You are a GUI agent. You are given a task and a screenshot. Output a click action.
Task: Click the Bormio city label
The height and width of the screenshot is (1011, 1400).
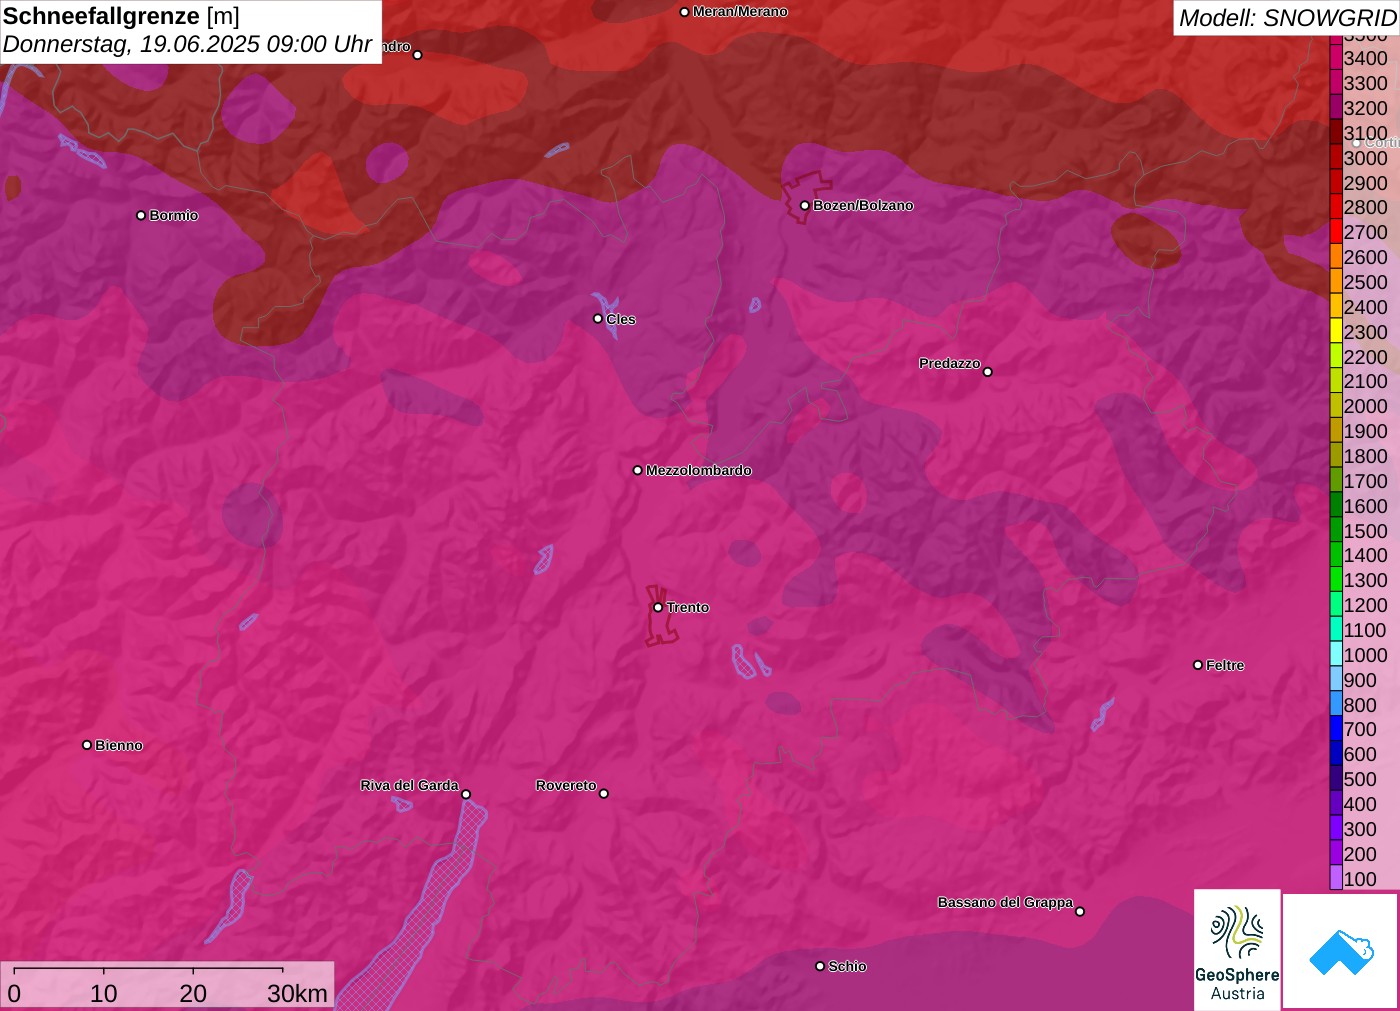pos(174,216)
